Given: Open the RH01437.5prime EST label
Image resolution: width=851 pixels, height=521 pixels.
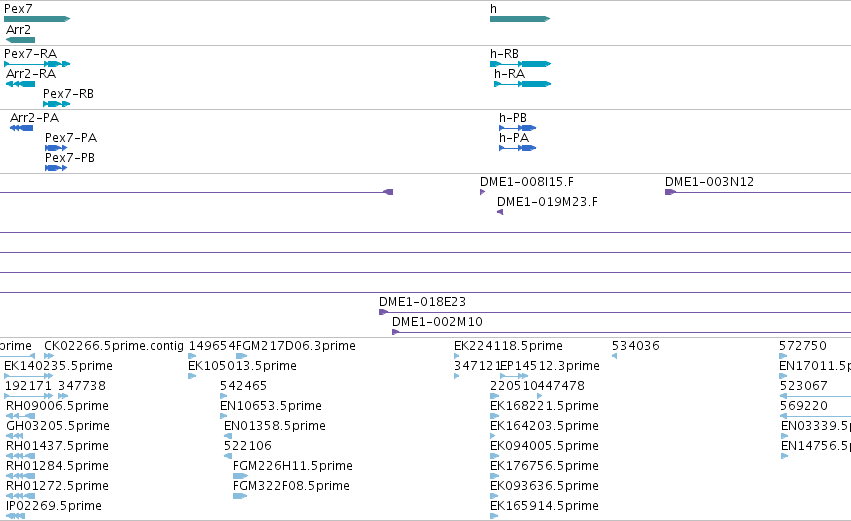Looking at the screenshot, I should pyautogui.click(x=57, y=446).
